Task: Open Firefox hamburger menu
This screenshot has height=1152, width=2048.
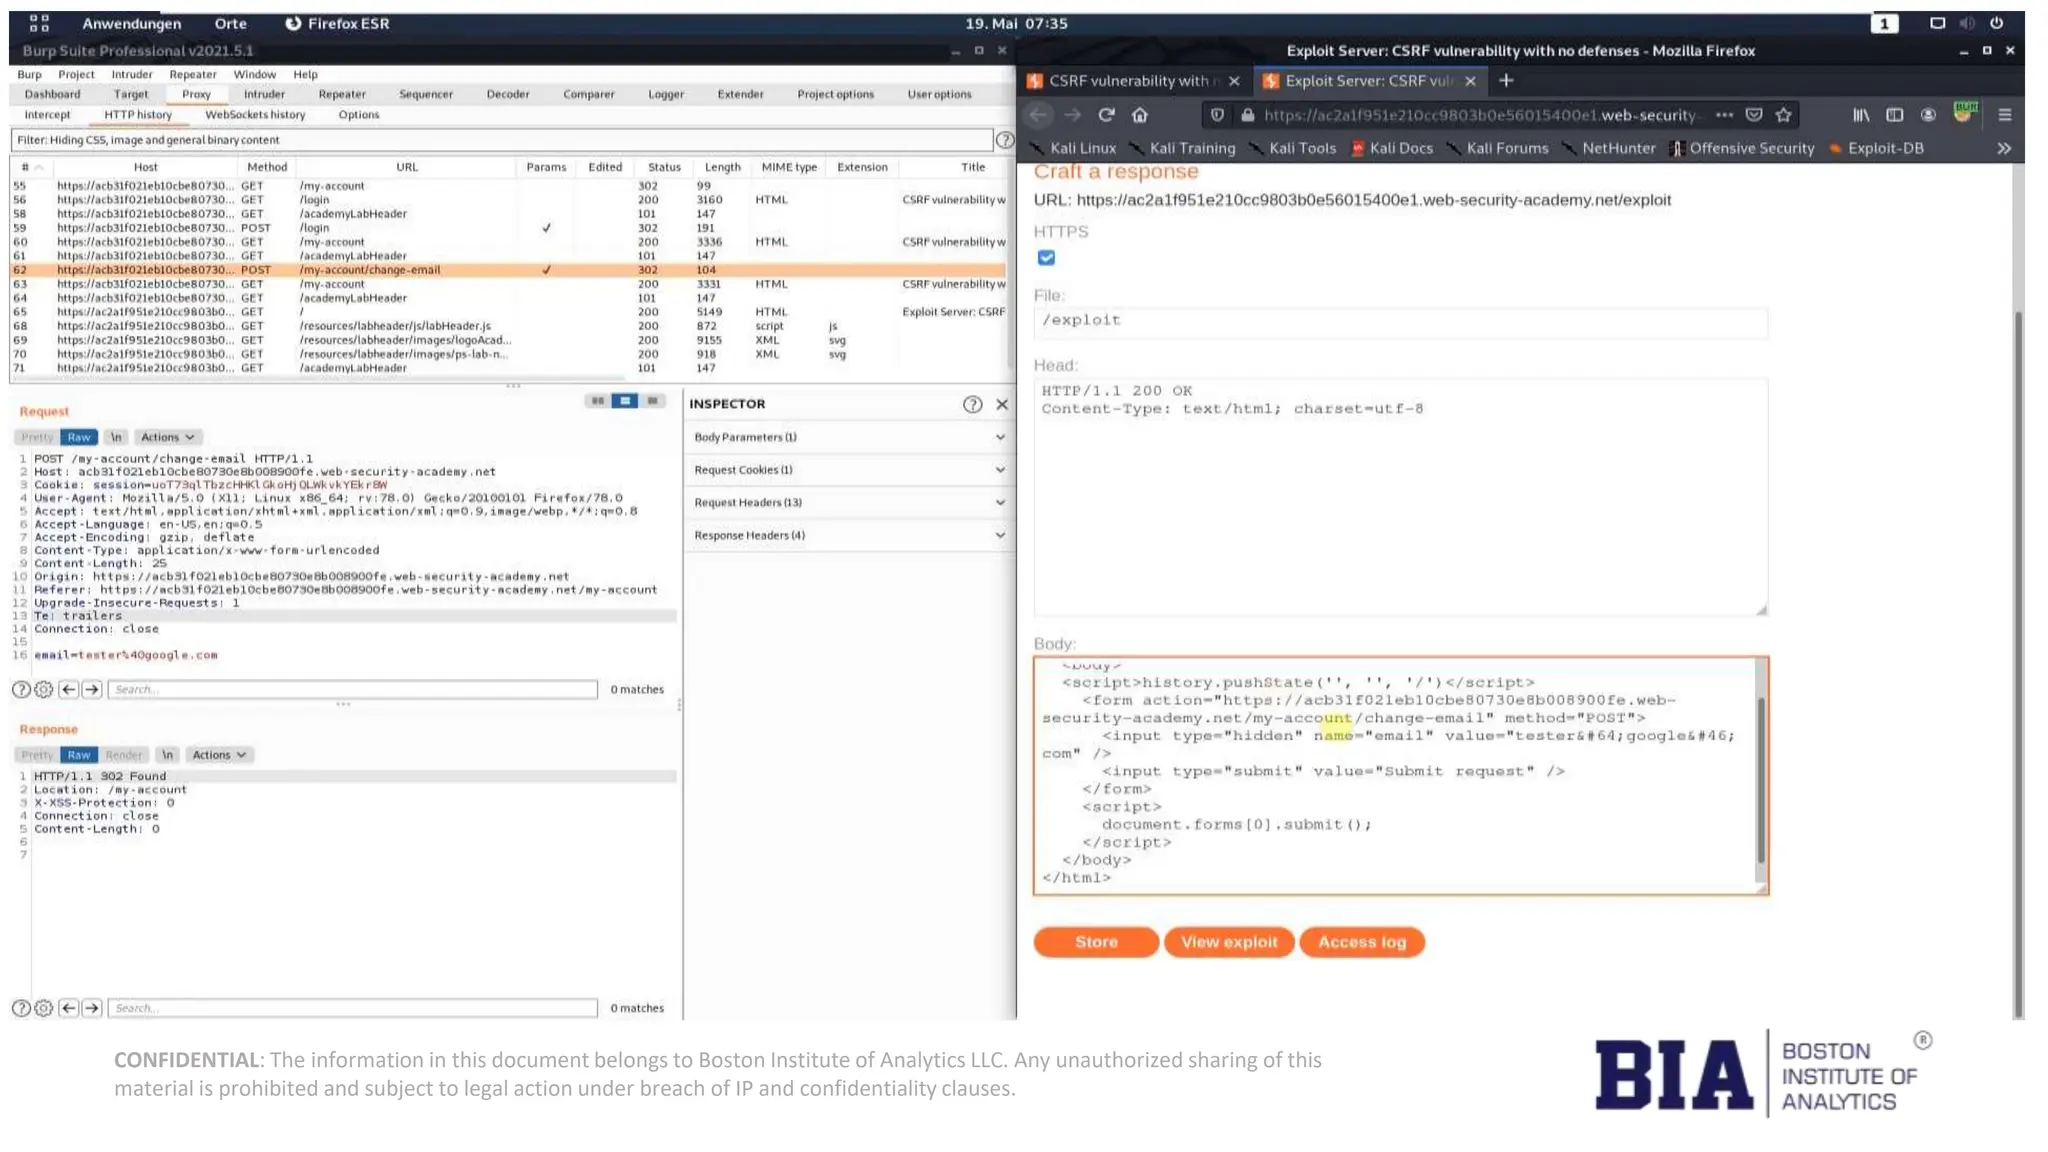Action: [2004, 115]
